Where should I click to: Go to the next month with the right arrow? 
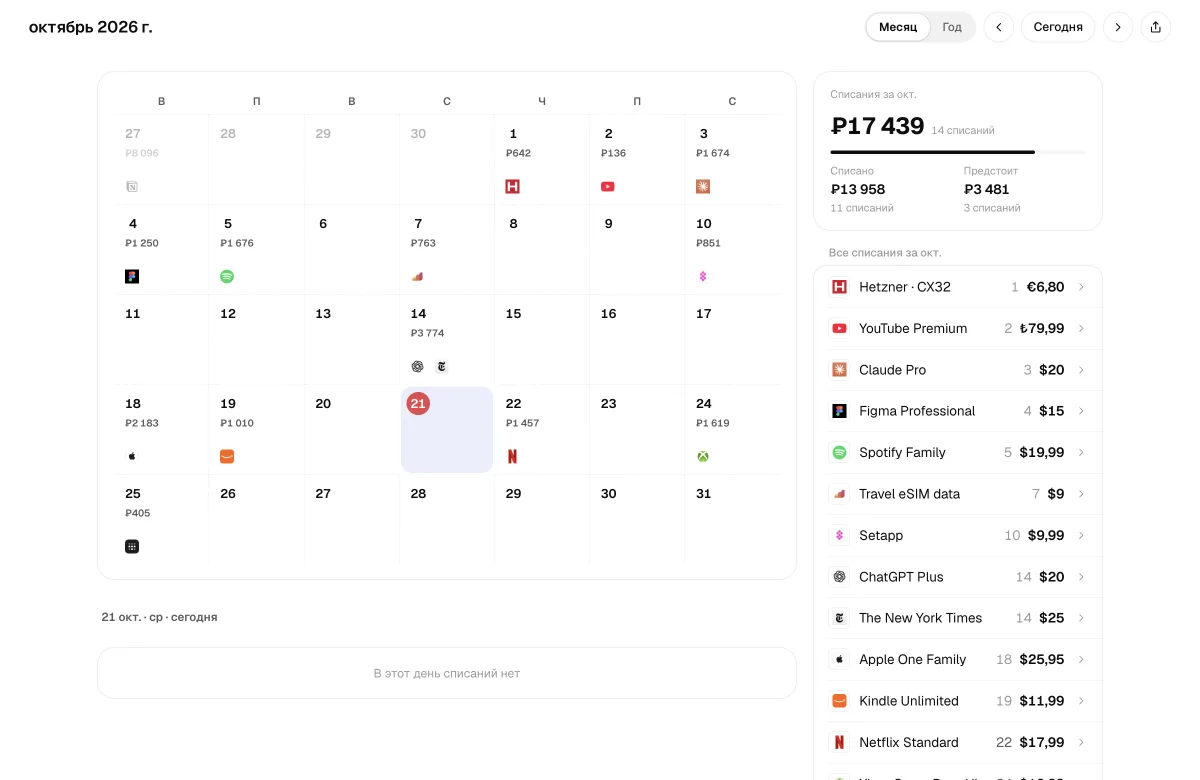pos(1118,27)
